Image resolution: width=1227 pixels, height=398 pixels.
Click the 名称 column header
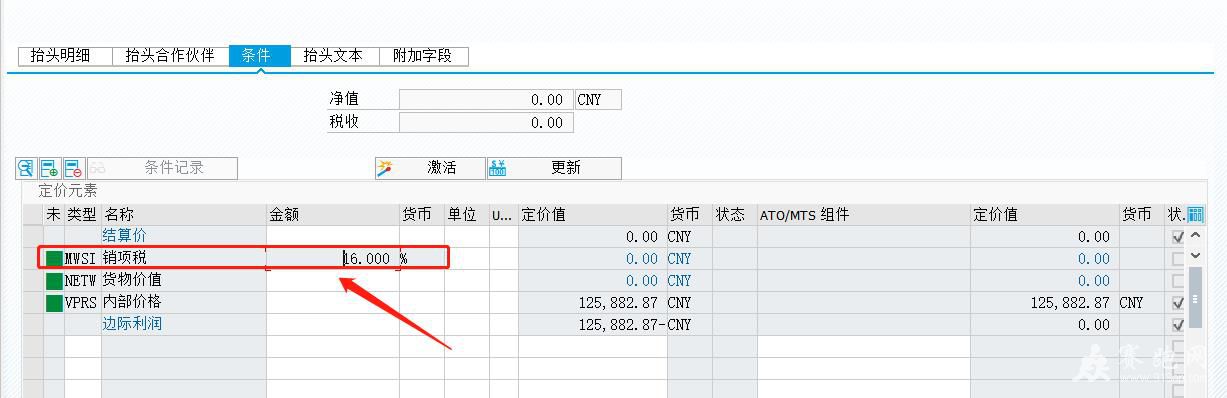(184, 215)
